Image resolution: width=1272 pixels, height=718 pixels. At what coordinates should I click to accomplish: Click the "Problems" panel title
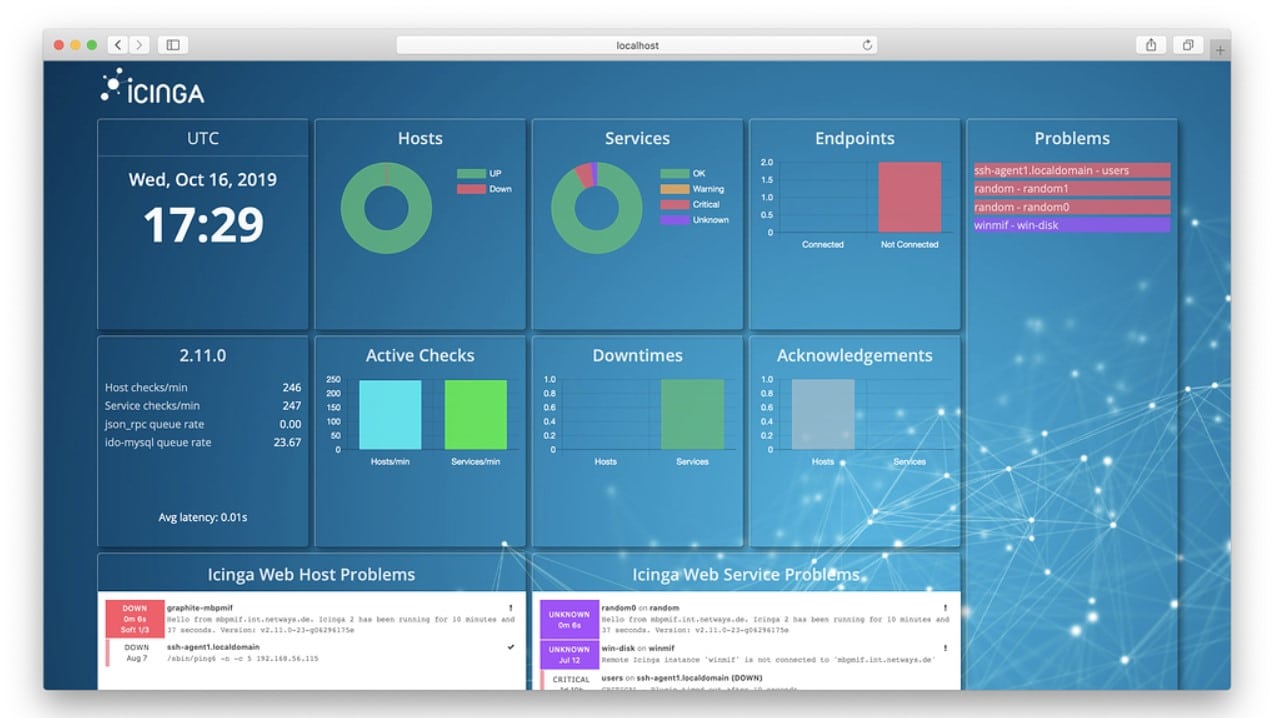[1072, 139]
